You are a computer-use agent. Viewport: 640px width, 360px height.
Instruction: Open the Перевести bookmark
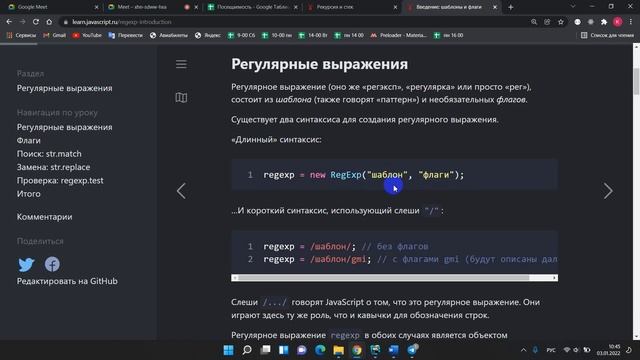(x=126, y=36)
